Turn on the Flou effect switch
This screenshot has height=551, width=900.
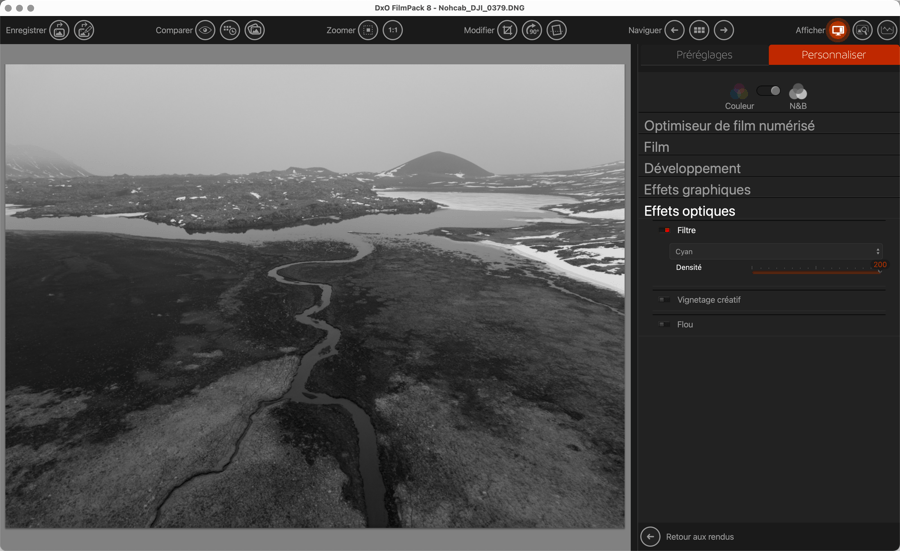point(664,325)
